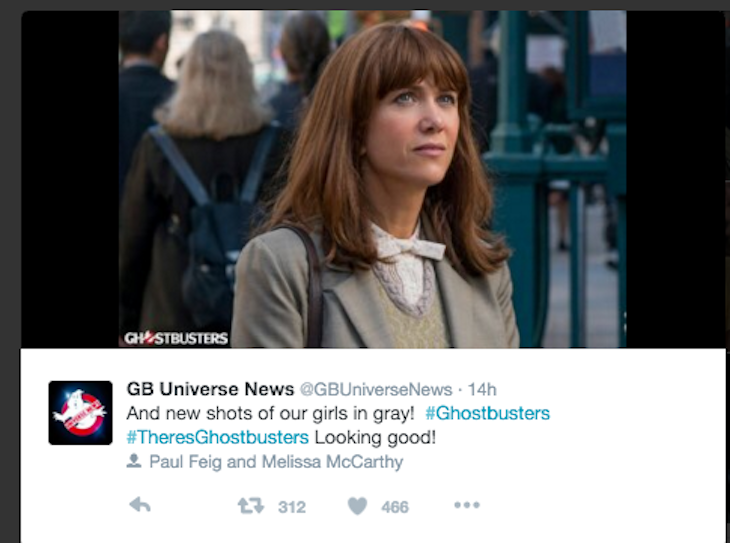Like the tweet with the heart icon

coord(358,506)
